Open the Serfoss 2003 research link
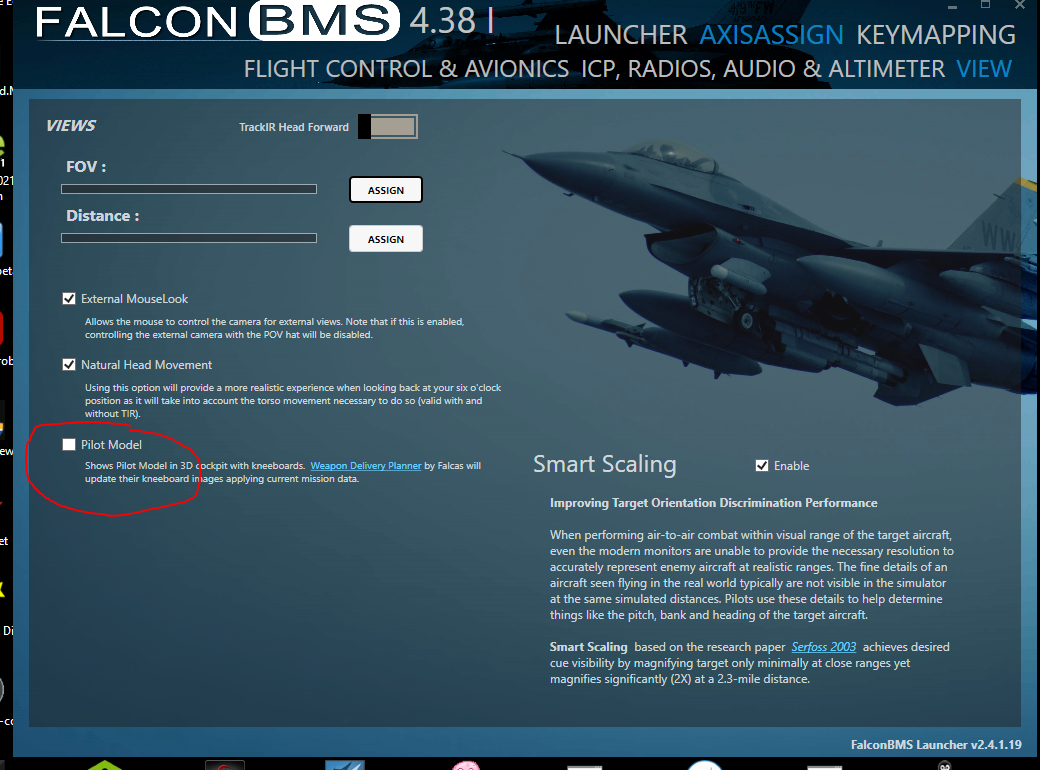Viewport: 1040px width, 770px height. click(x=824, y=647)
